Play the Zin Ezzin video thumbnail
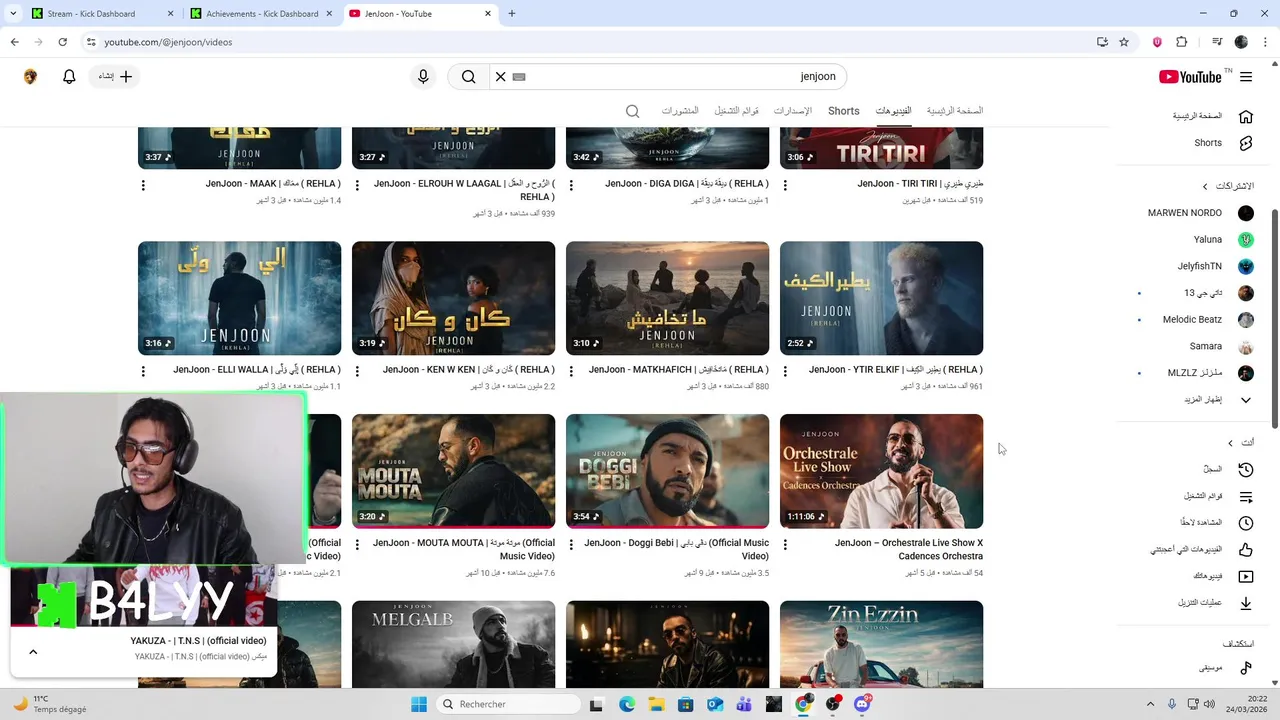Image resolution: width=1280 pixels, height=720 pixels. point(881,644)
